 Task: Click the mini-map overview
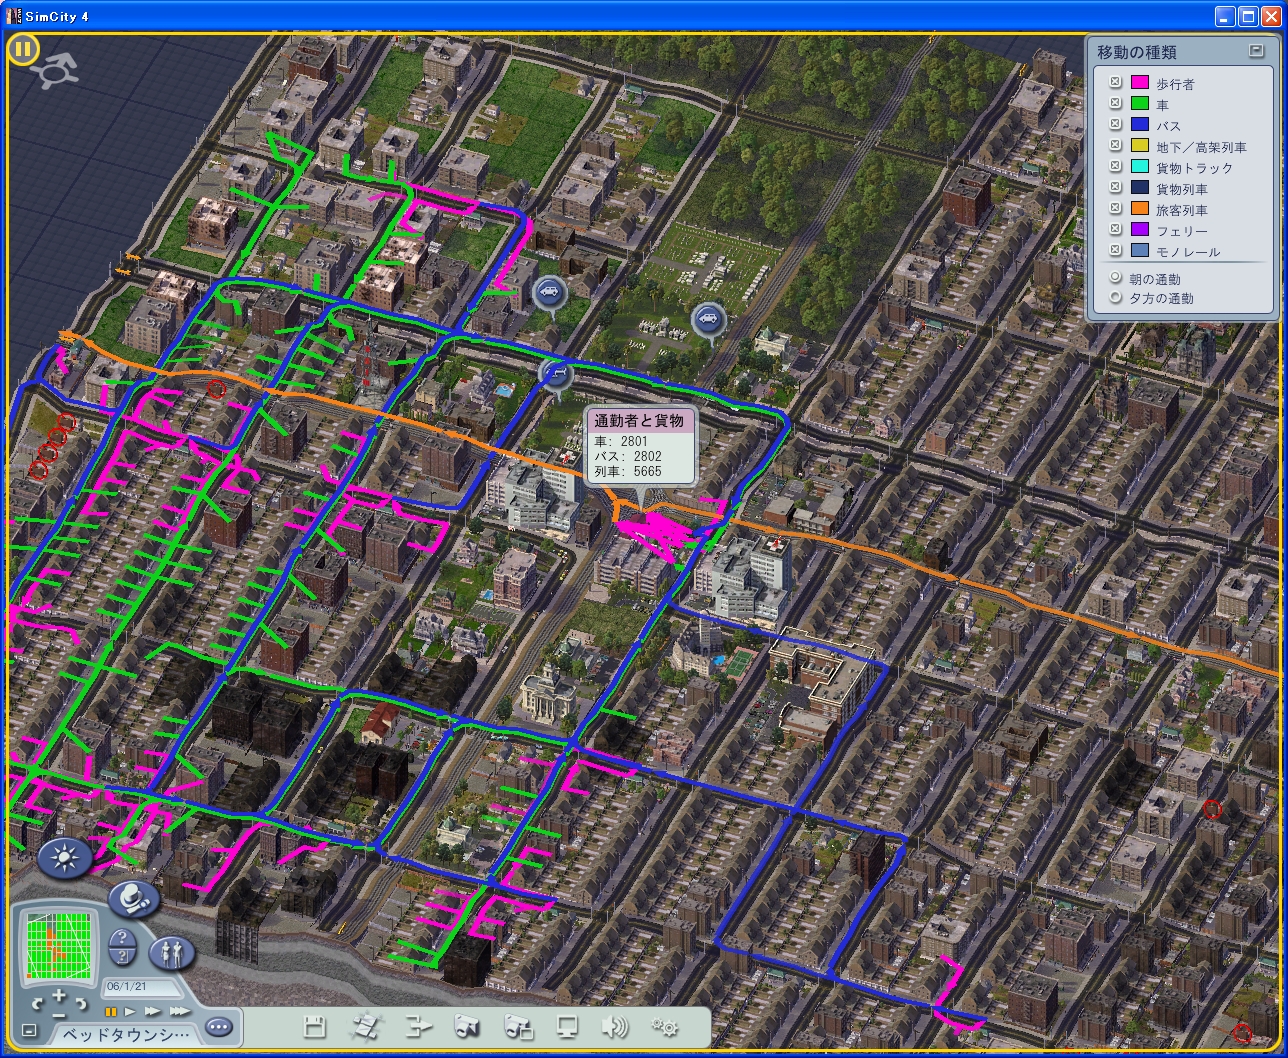click(x=59, y=946)
